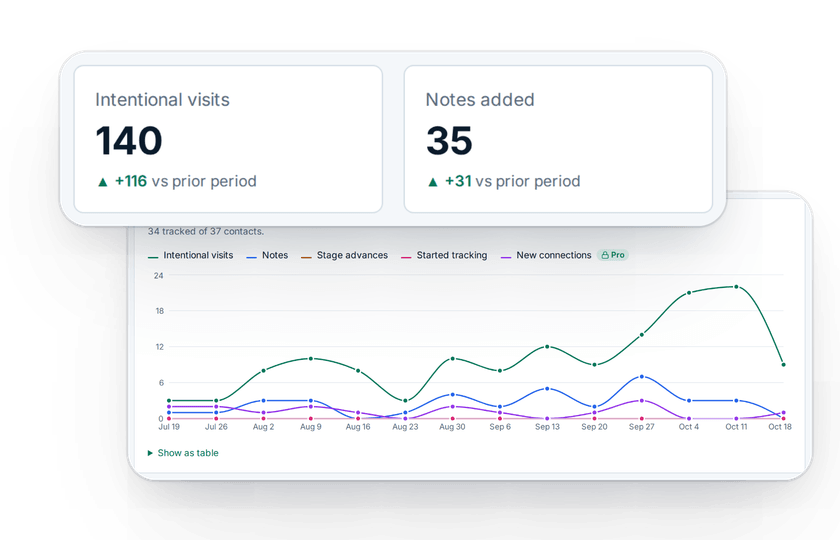Select the Sep 13 point on blue Notes line
The height and width of the screenshot is (540, 840).
tap(547, 388)
